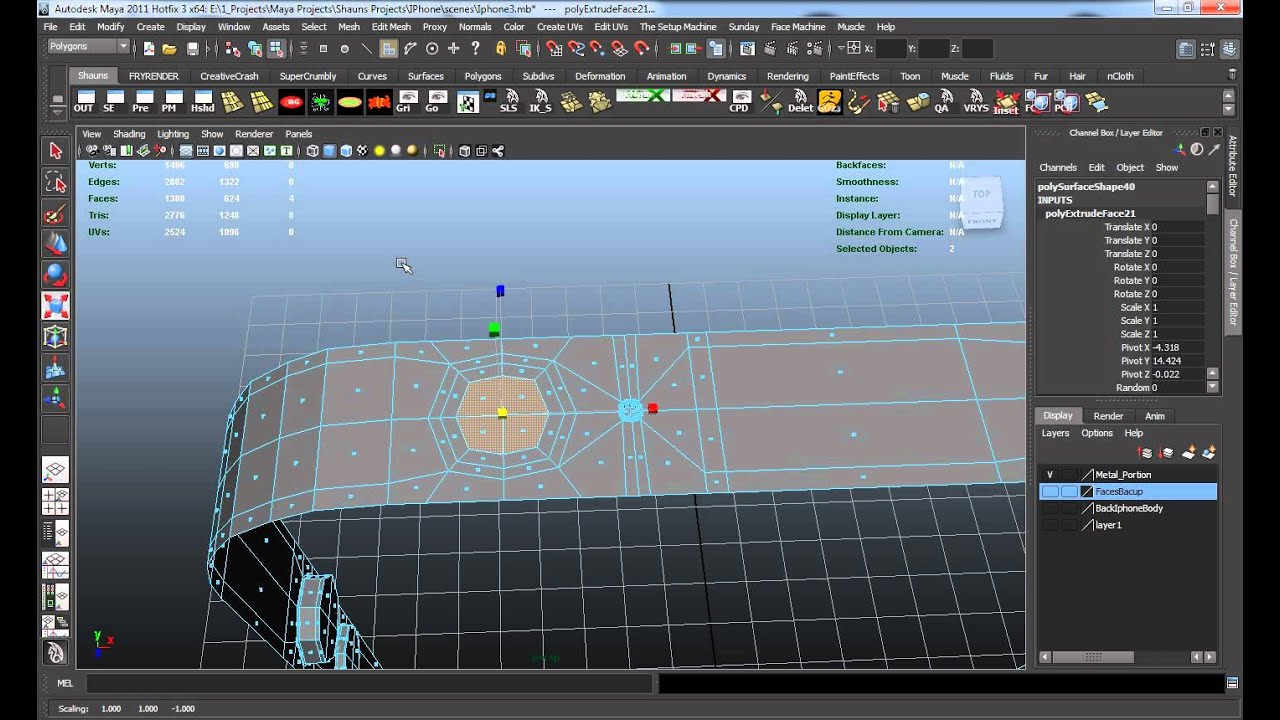
Task: Toggle visibility of Metal_Portion layer
Action: (x=1050, y=475)
